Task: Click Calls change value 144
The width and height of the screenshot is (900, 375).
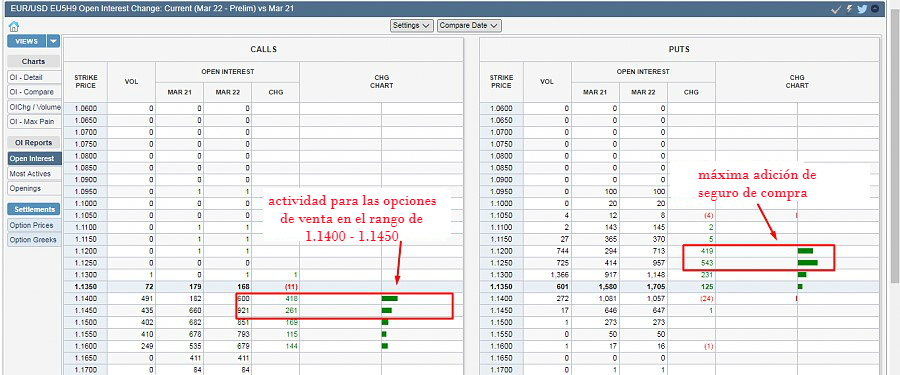Action: [x=292, y=346]
